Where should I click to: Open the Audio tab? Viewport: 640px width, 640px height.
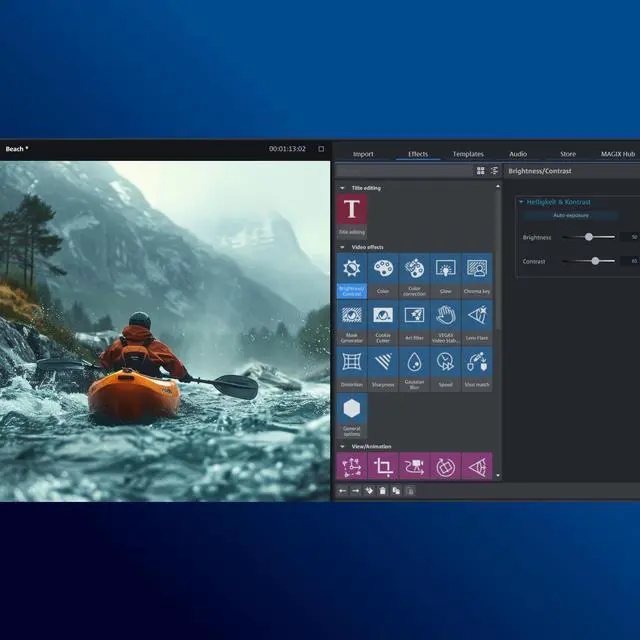point(518,154)
